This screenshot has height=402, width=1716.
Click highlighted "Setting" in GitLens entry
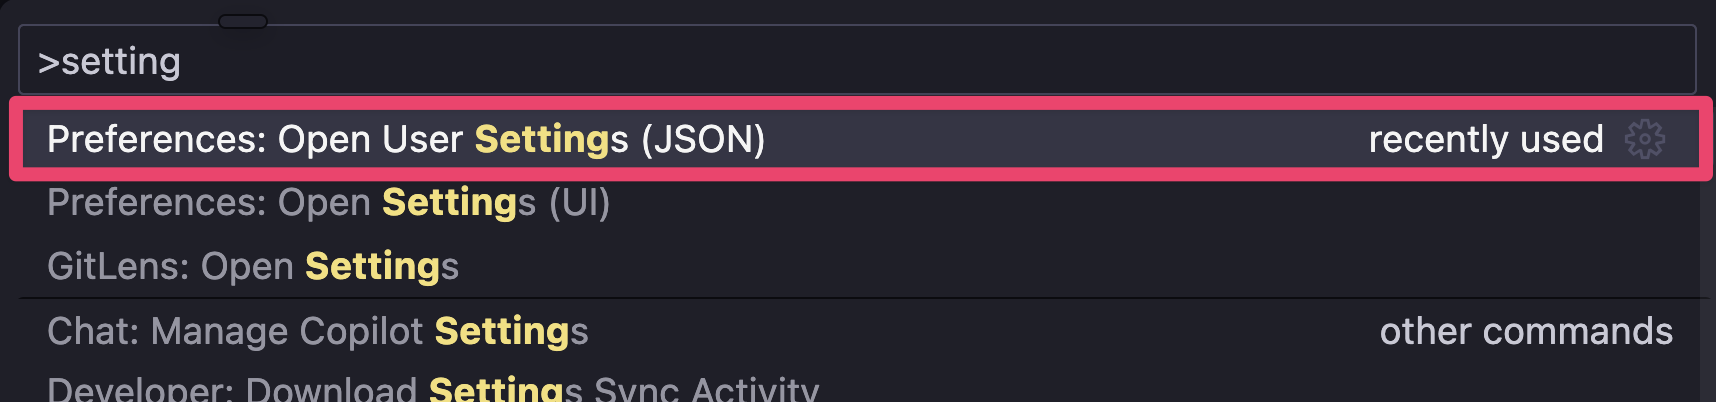pyautogui.click(x=372, y=267)
